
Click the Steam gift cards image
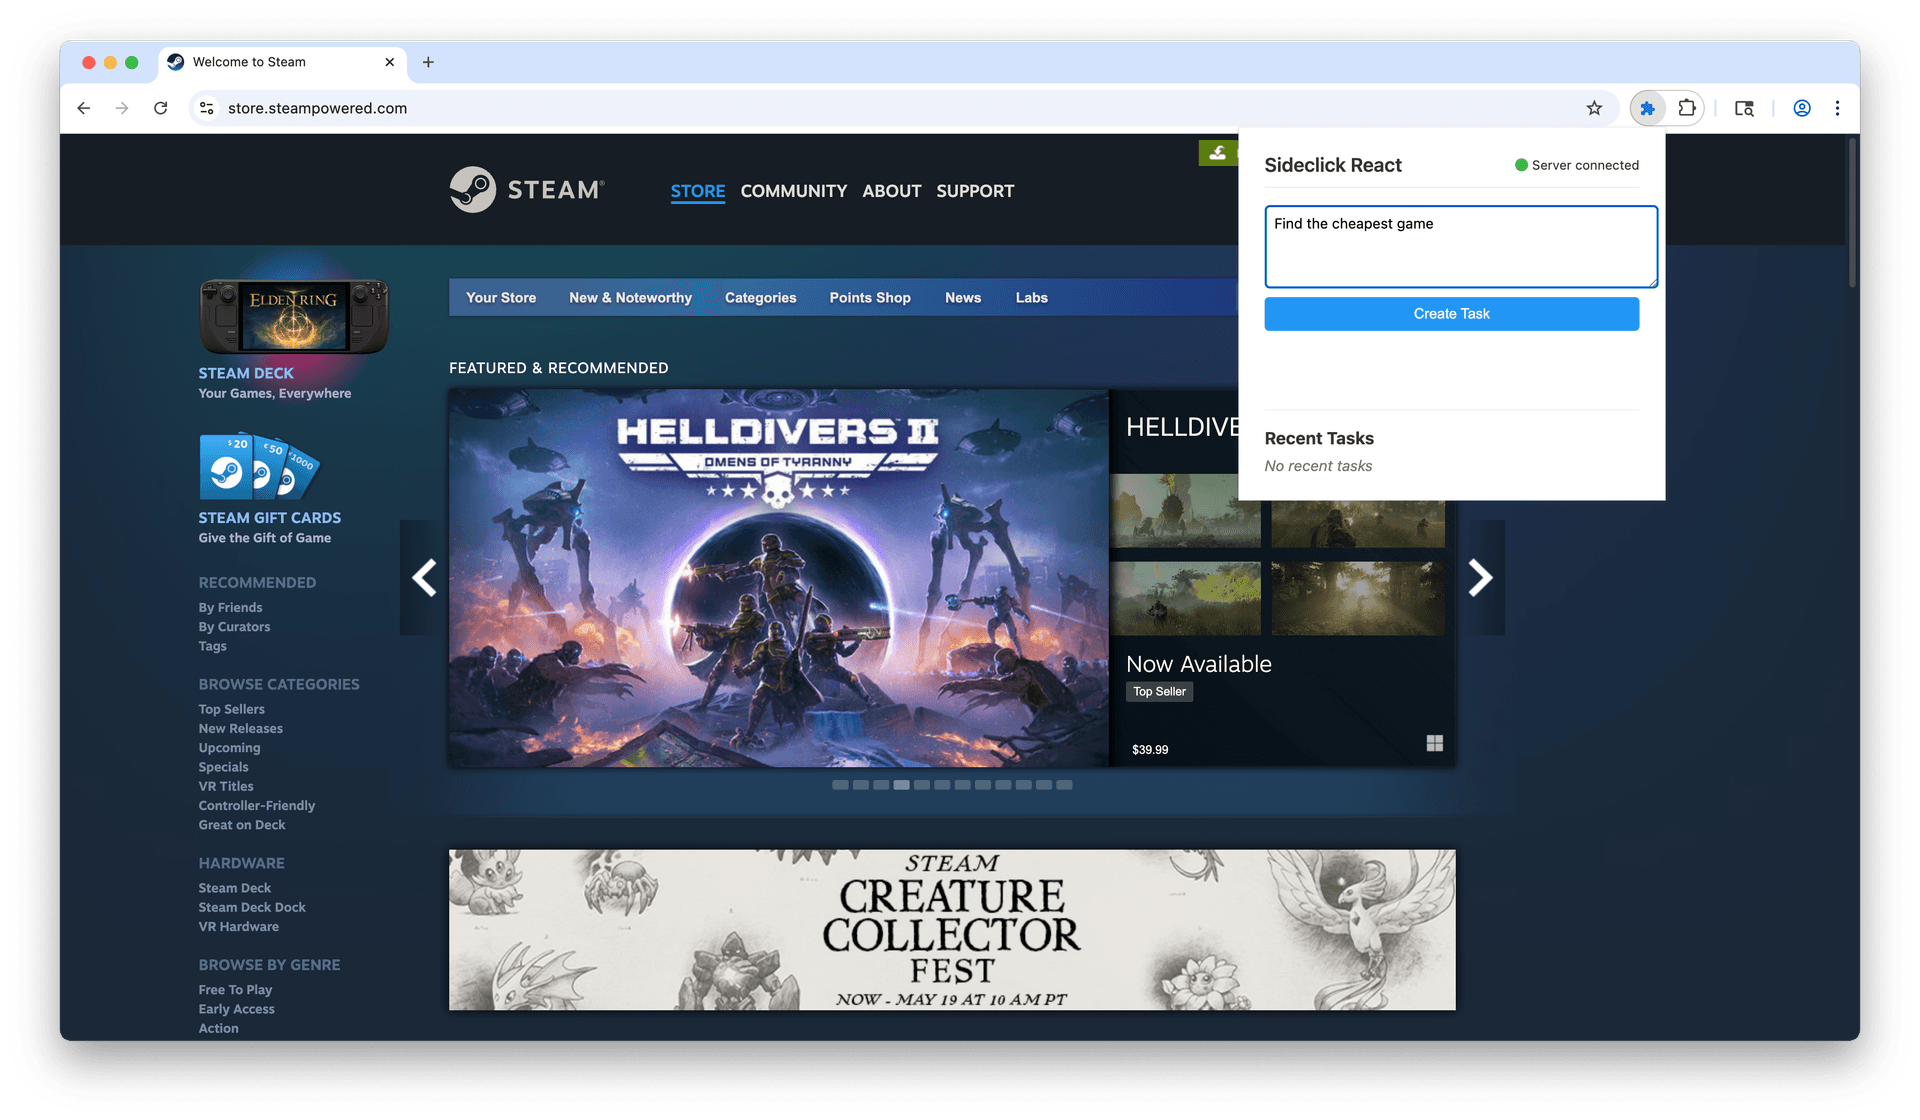click(260, 466)
